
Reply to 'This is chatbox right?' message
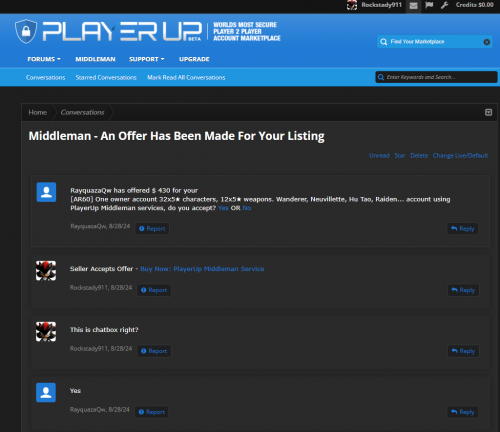coord(463,351)
